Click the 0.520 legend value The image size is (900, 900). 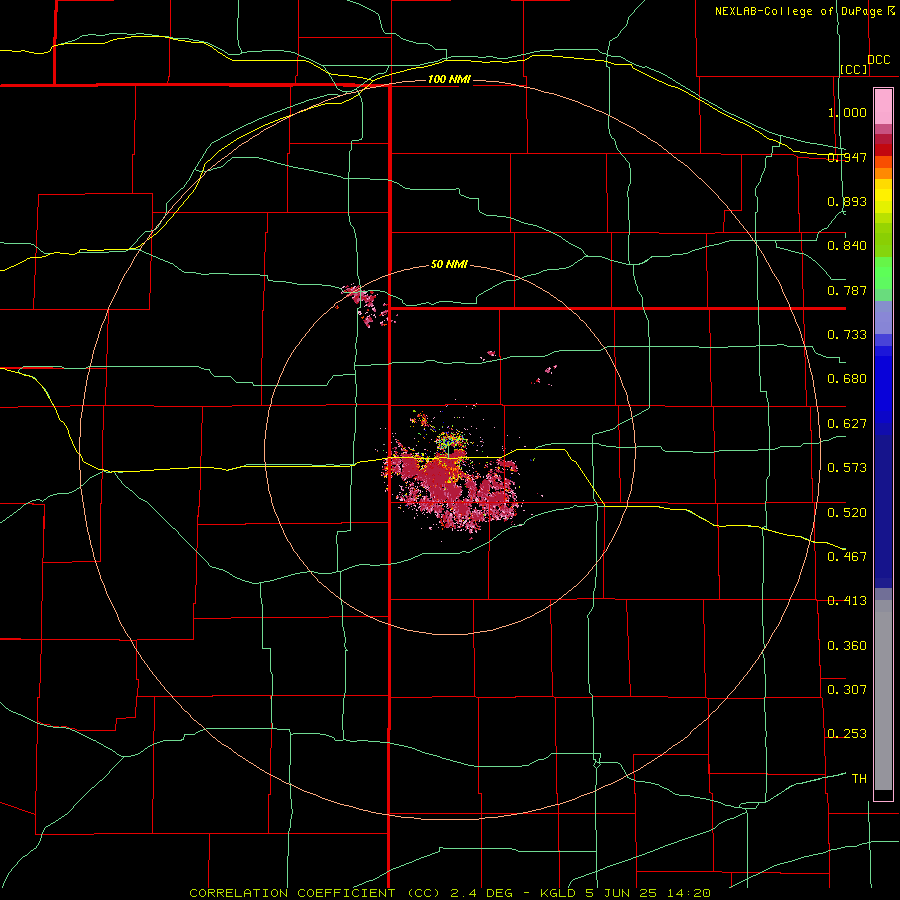click(847, 512)
